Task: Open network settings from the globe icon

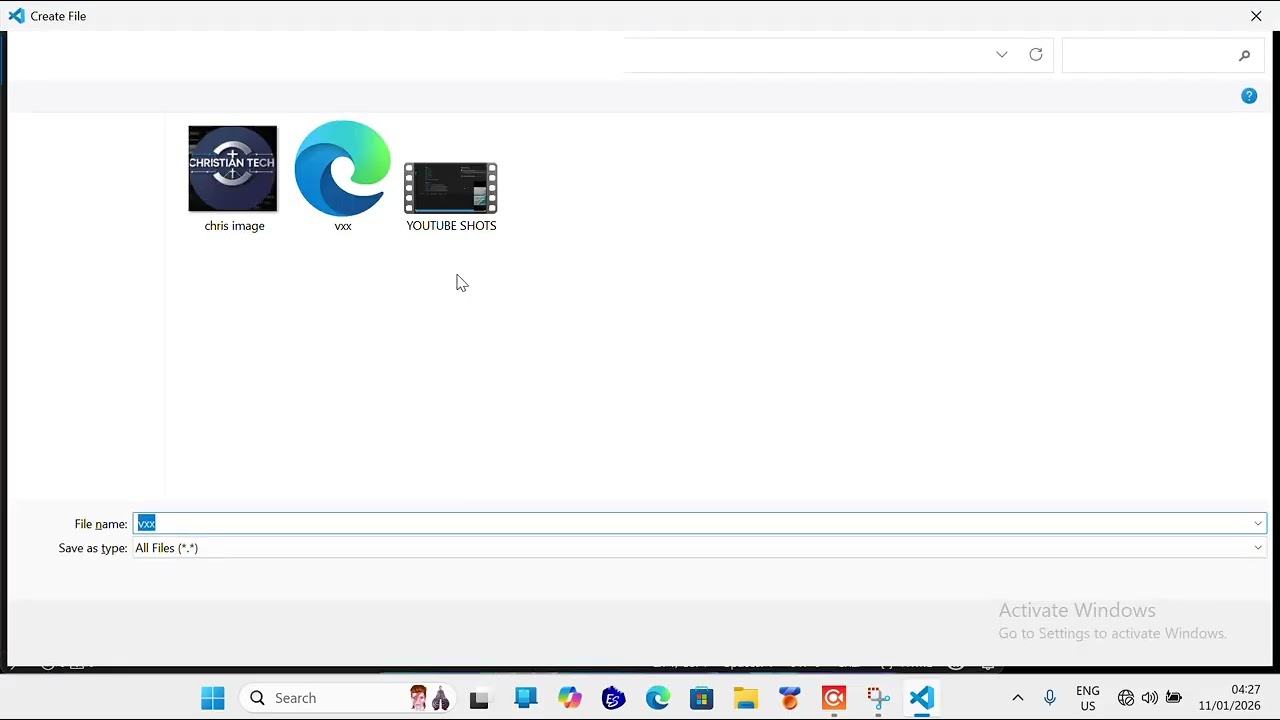Action: [x=1126, y=698]
